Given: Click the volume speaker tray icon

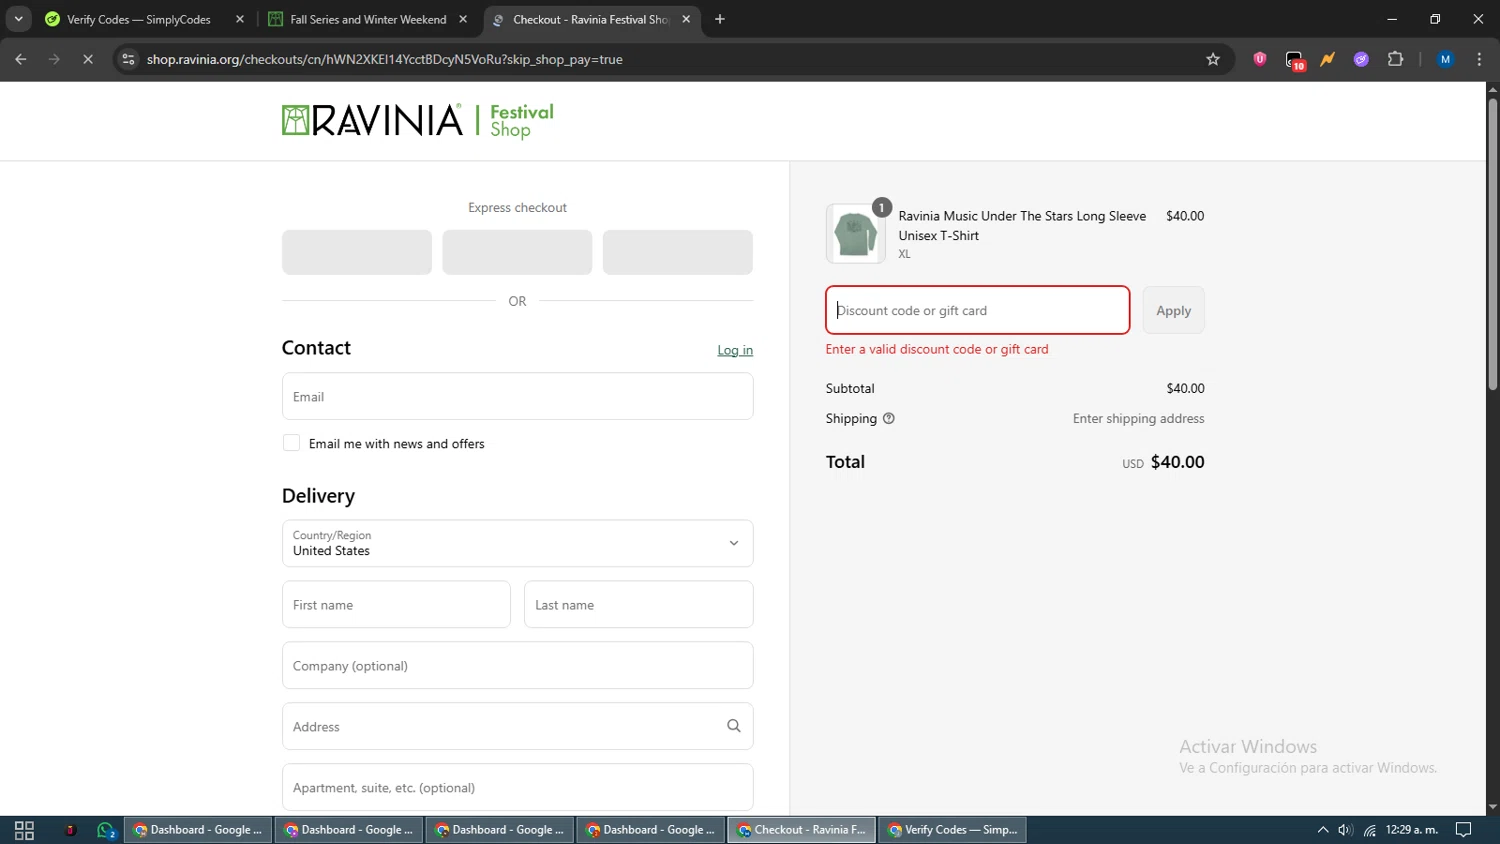Looking at the screenshot, I should pyautogui.click(x=1345, y=830).
